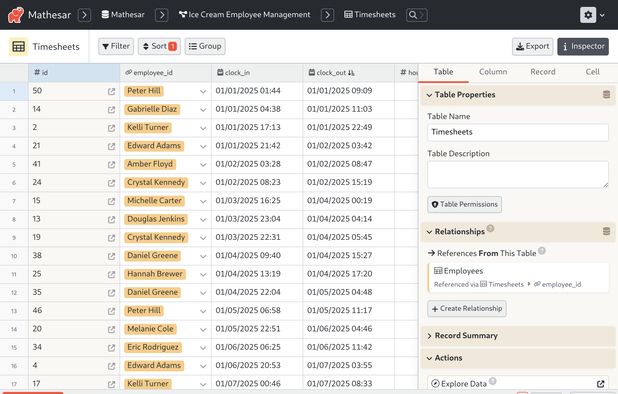Open record 20 via its link icon
This screenshot has height=394, width=618.
112,329
